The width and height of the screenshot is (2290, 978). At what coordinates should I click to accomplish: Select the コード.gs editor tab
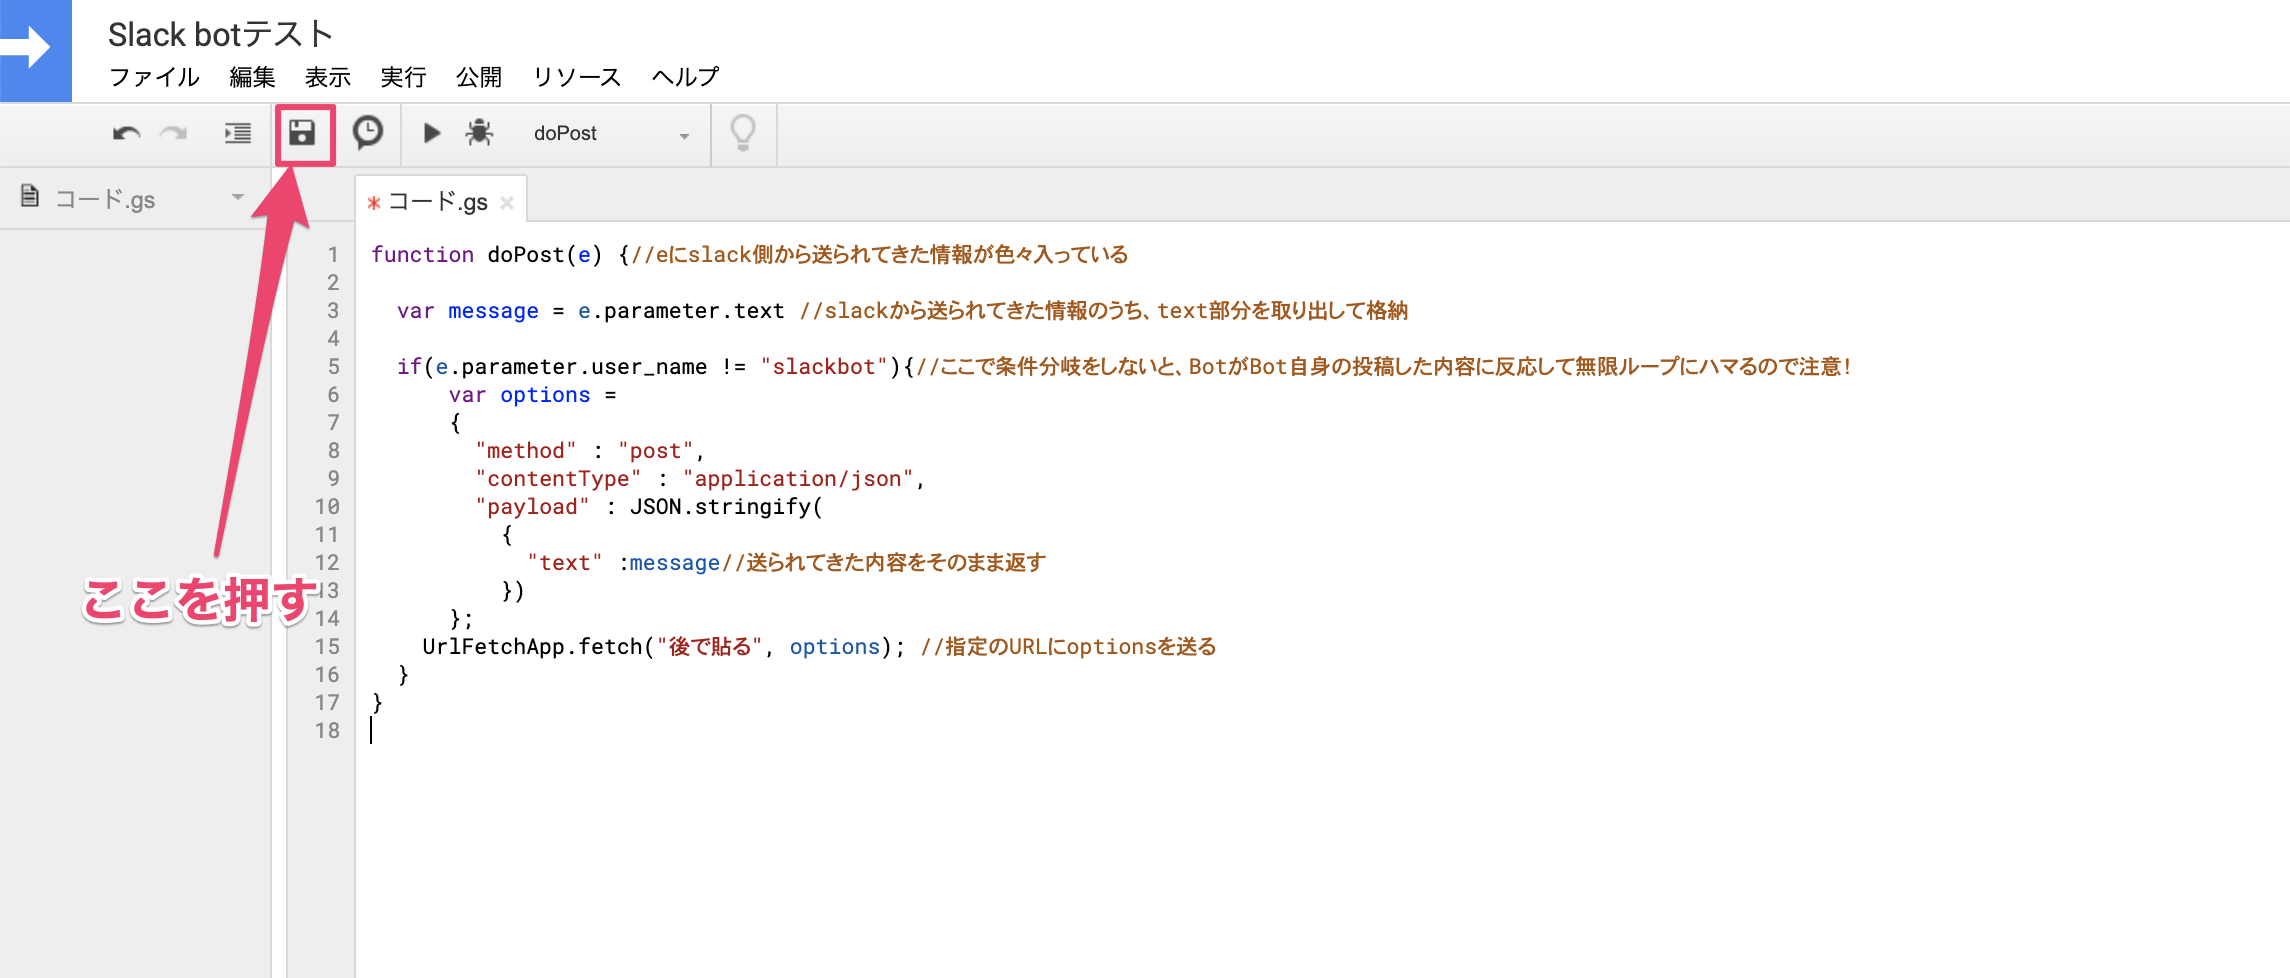pyautogui.click(x=438, y=201)
